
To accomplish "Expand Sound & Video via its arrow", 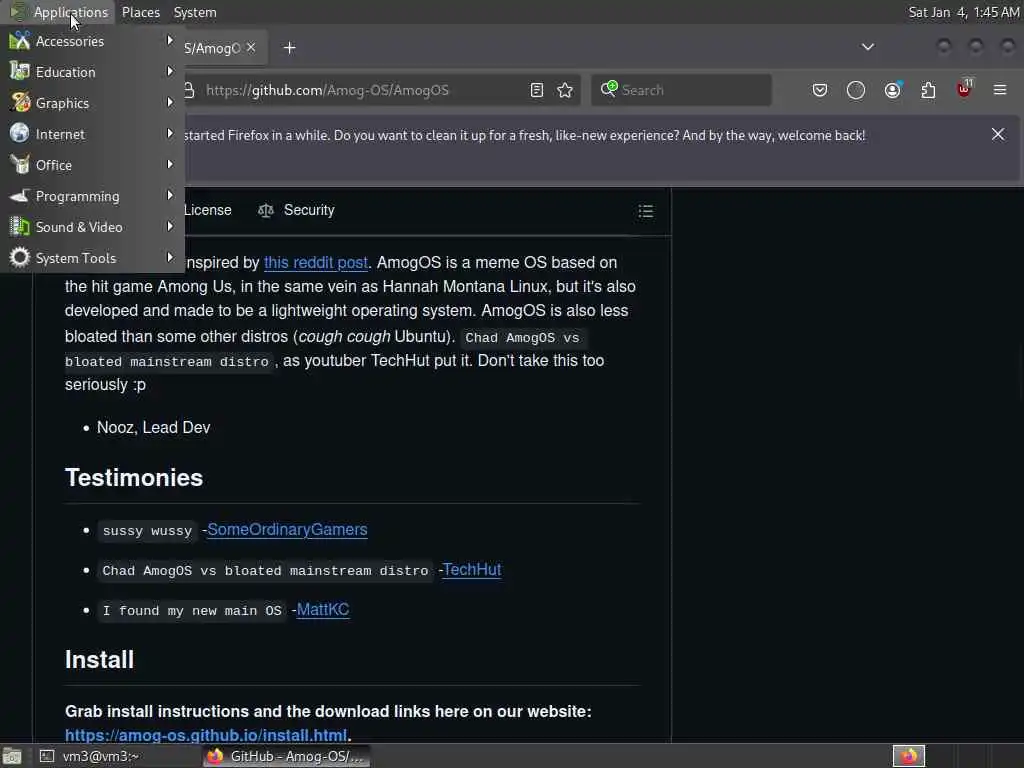I will 170,226.
